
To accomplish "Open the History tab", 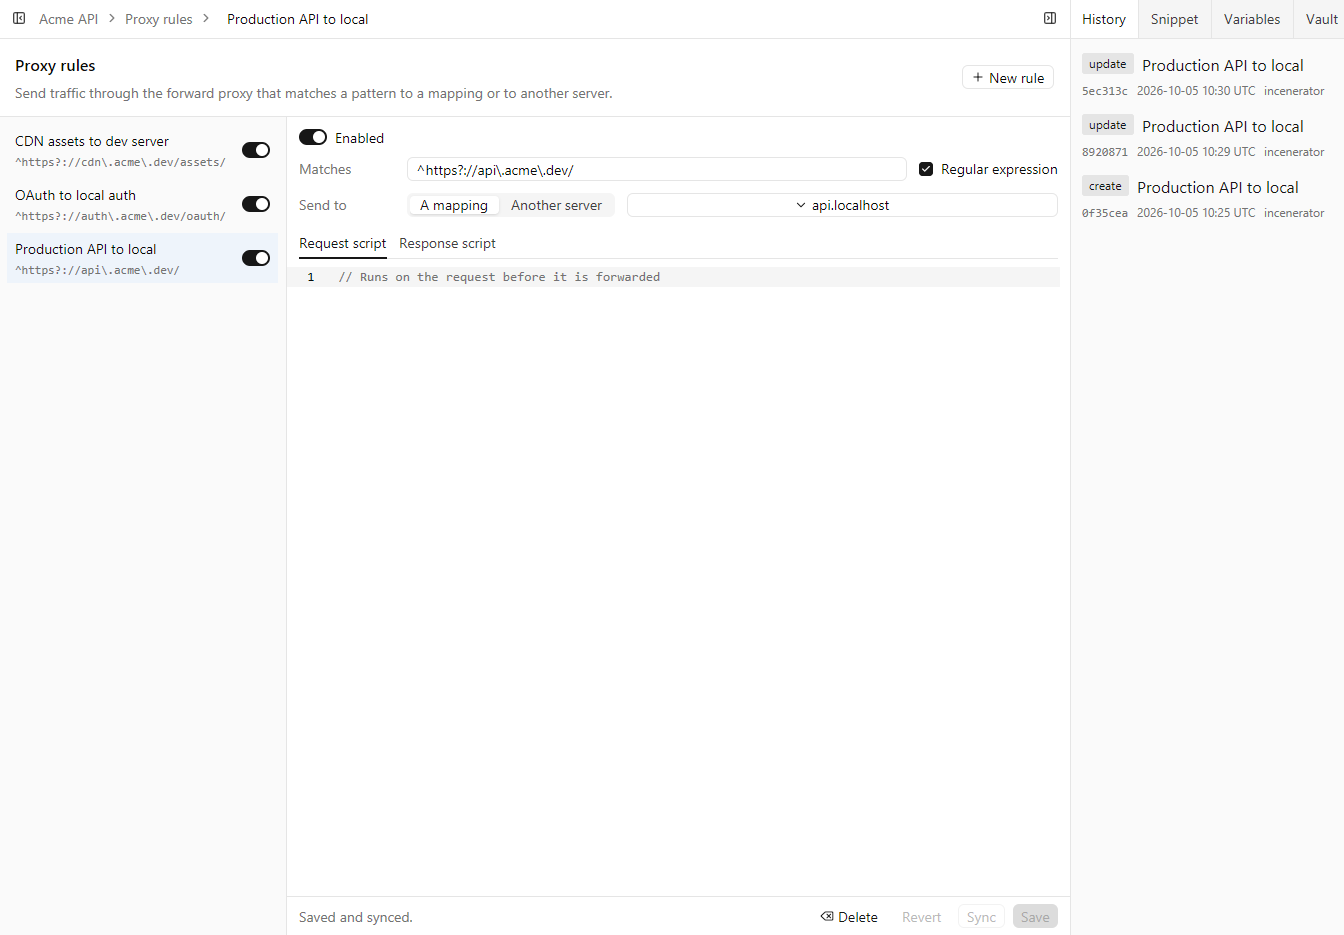I will click(1104, 19).
